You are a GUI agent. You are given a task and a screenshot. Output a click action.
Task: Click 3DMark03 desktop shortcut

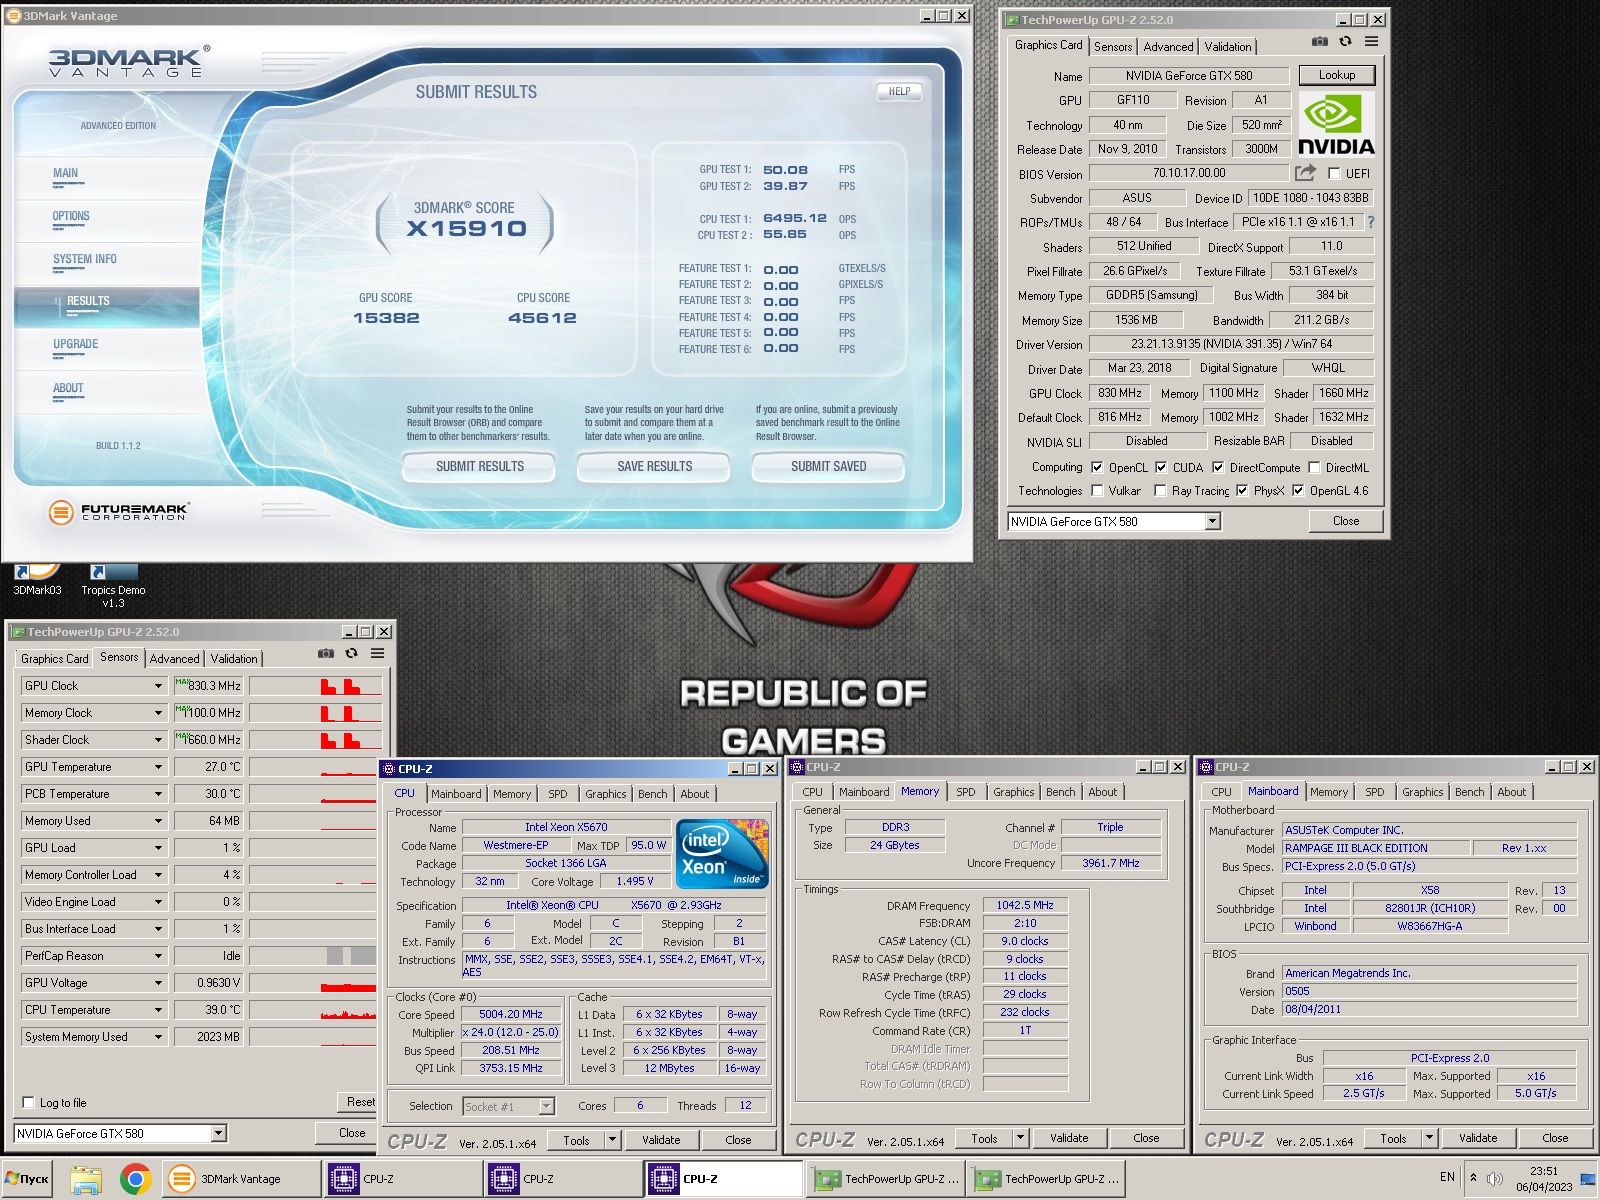[37, 578]
